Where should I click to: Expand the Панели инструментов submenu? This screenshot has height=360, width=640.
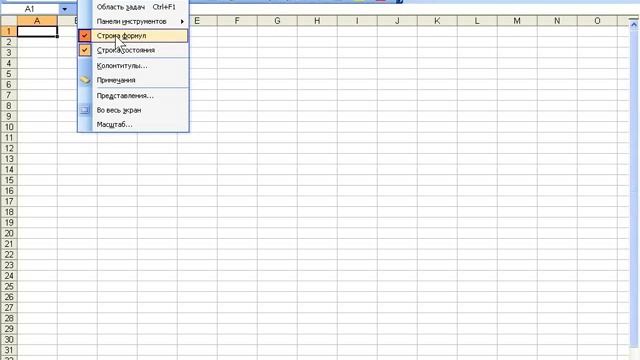133,21
